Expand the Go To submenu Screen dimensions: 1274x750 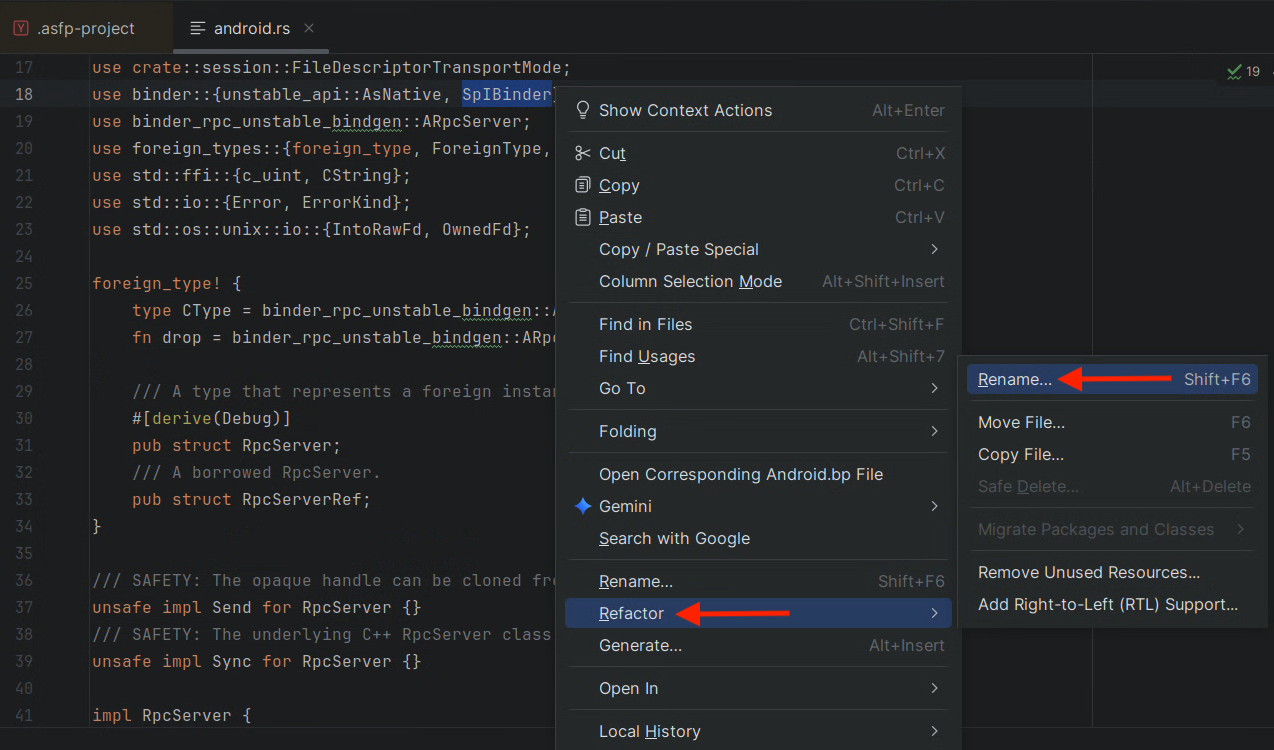[x=620, y=388]
